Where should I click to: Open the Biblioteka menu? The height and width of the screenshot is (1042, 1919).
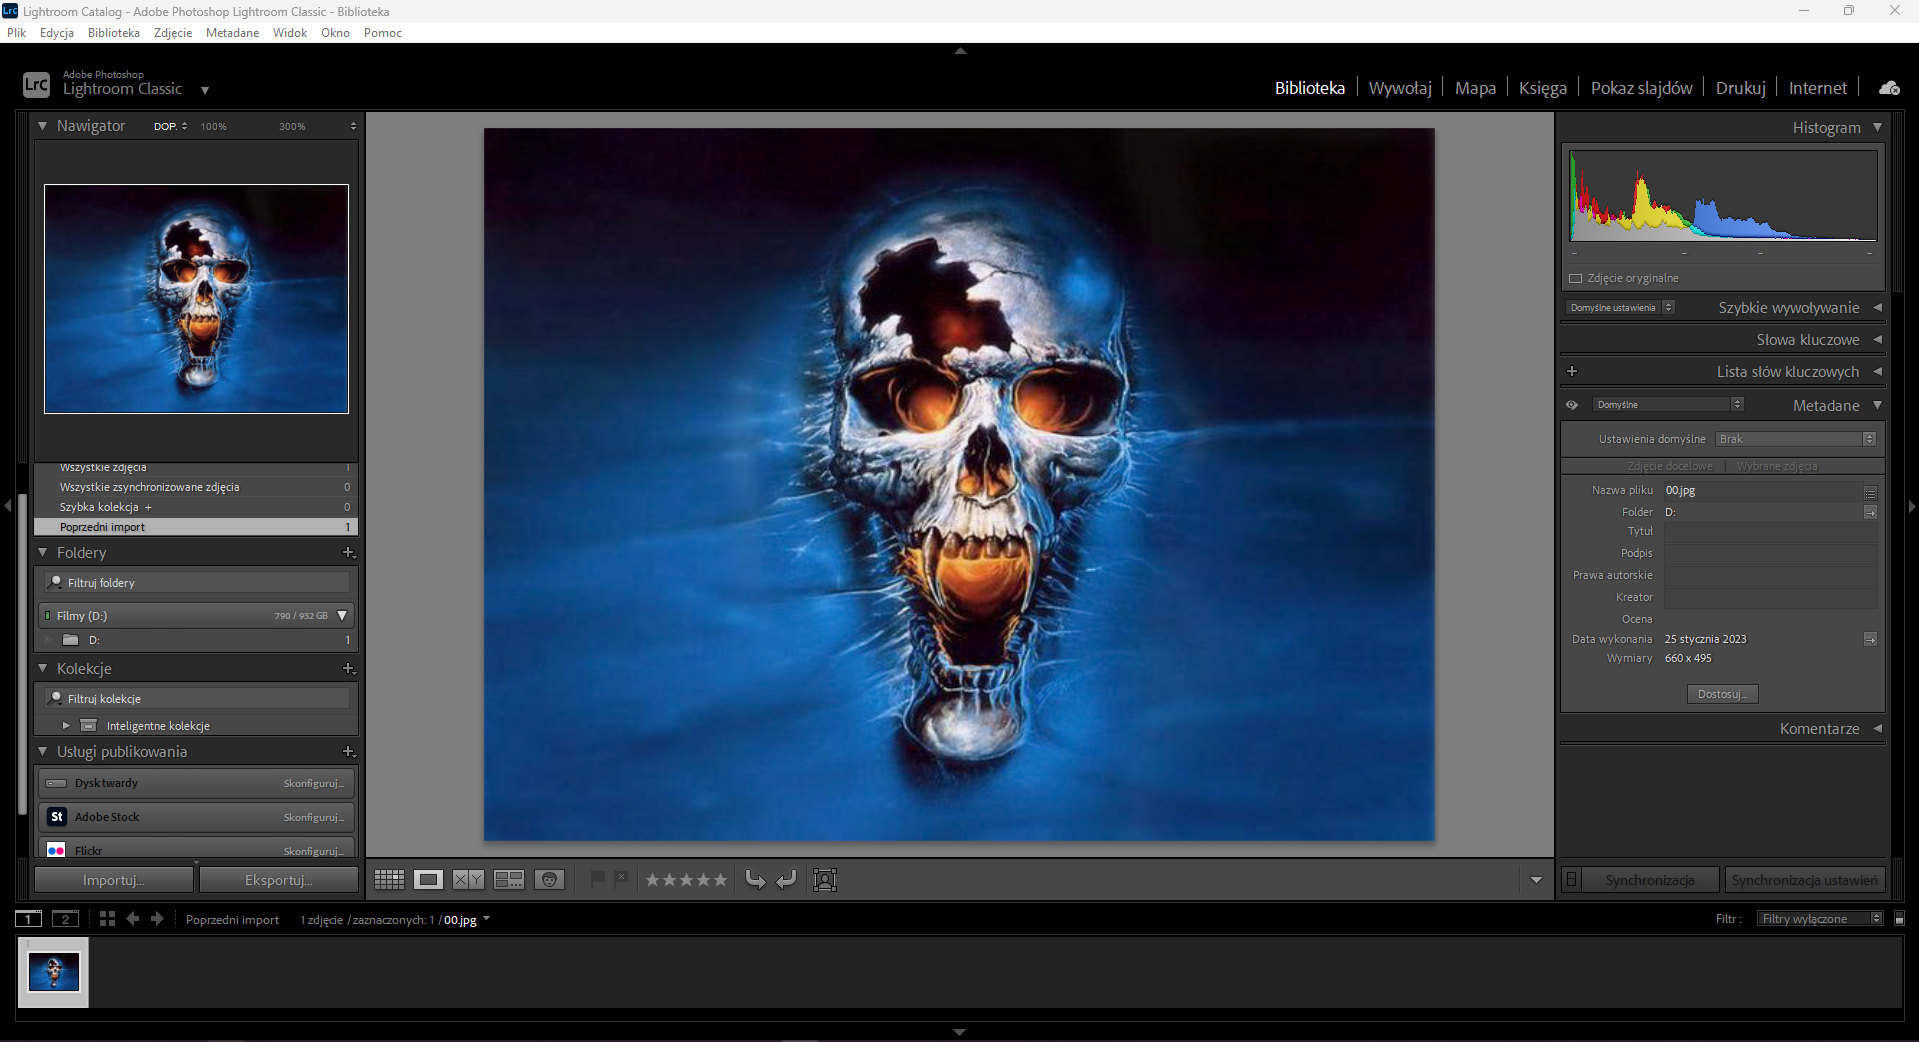114,33
